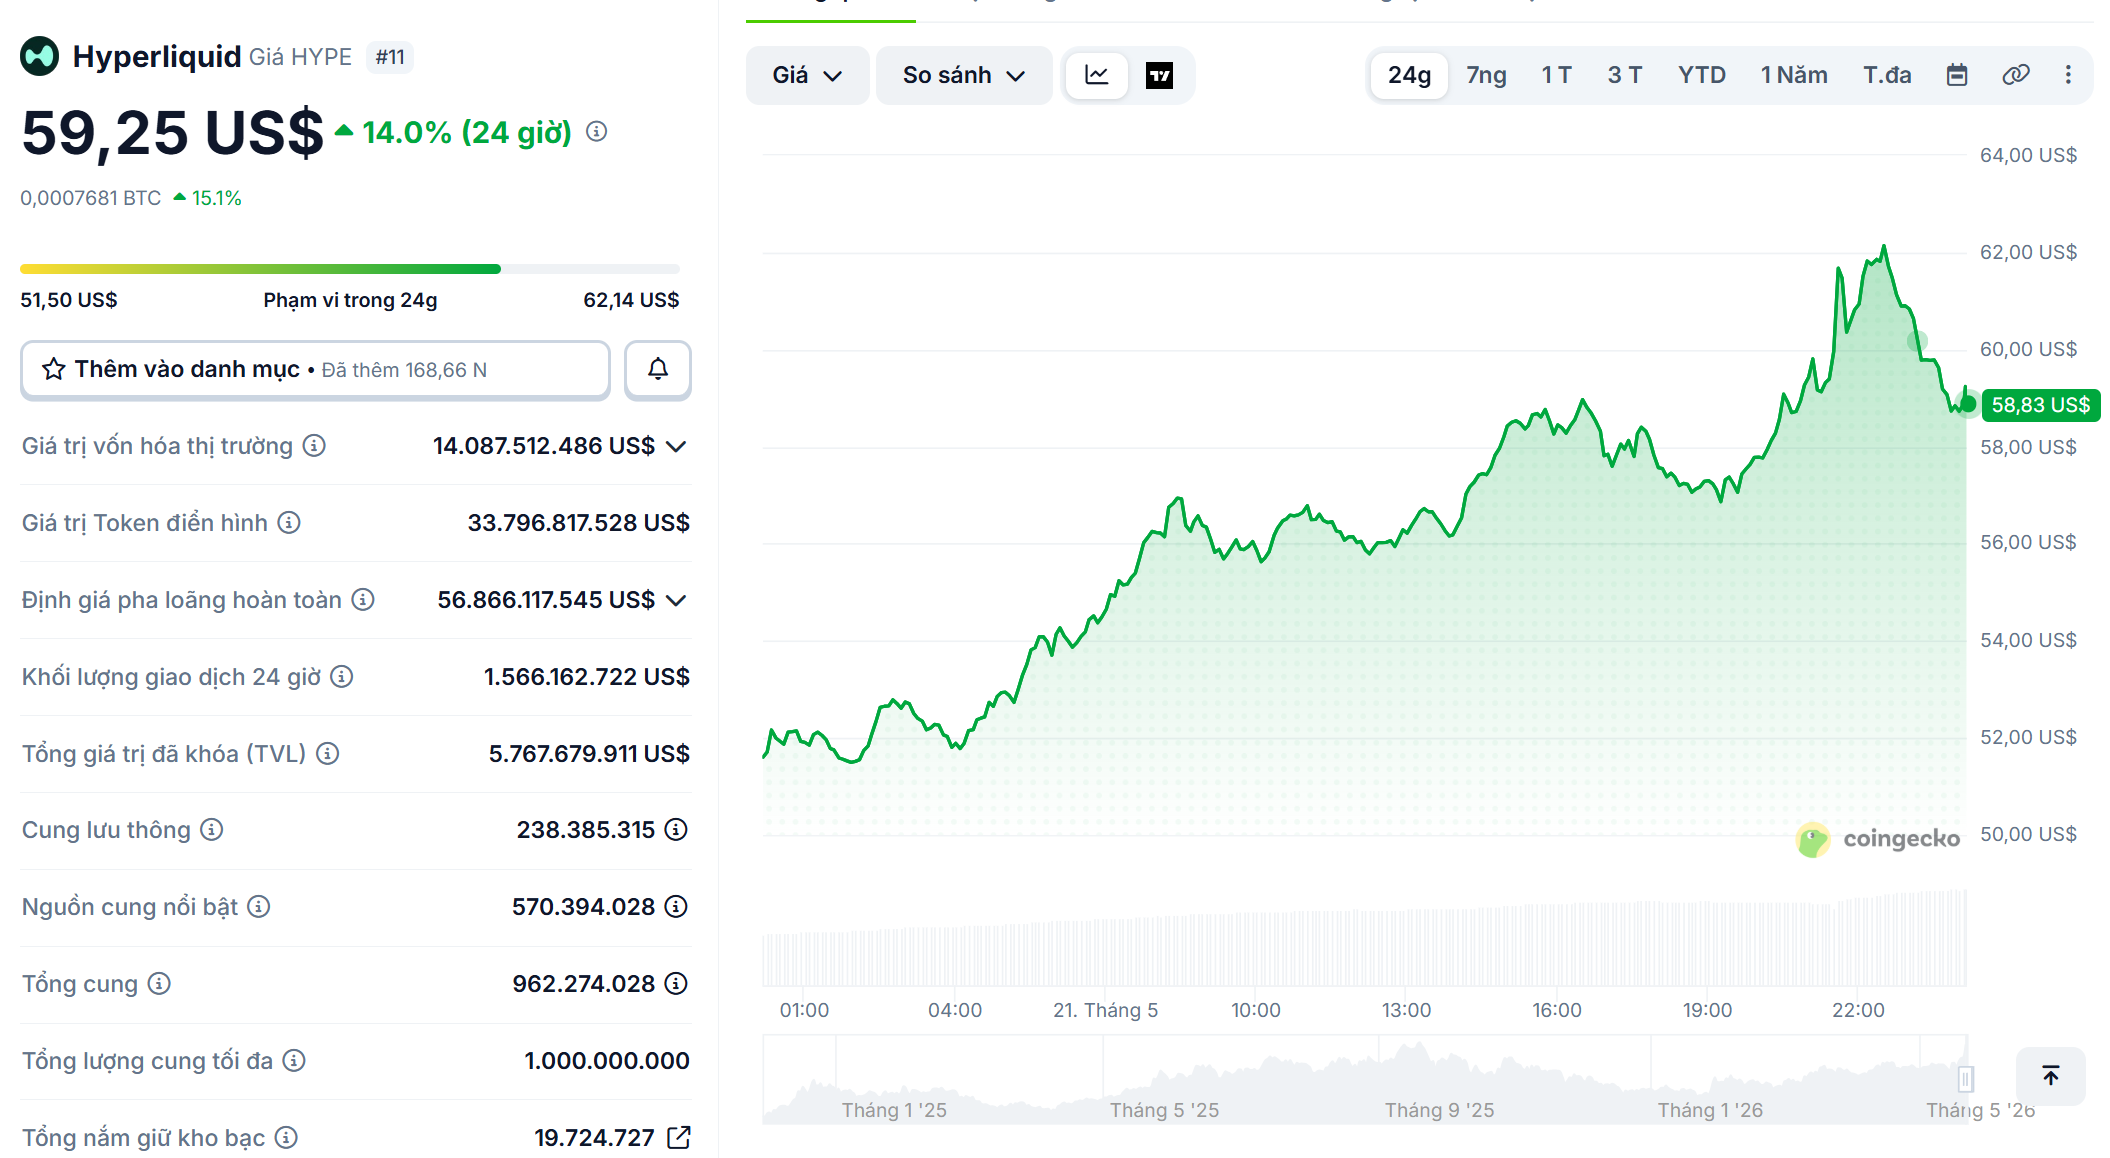
Task: Click the 1.000.000.000 max supply value
Action: point(607,1061)
